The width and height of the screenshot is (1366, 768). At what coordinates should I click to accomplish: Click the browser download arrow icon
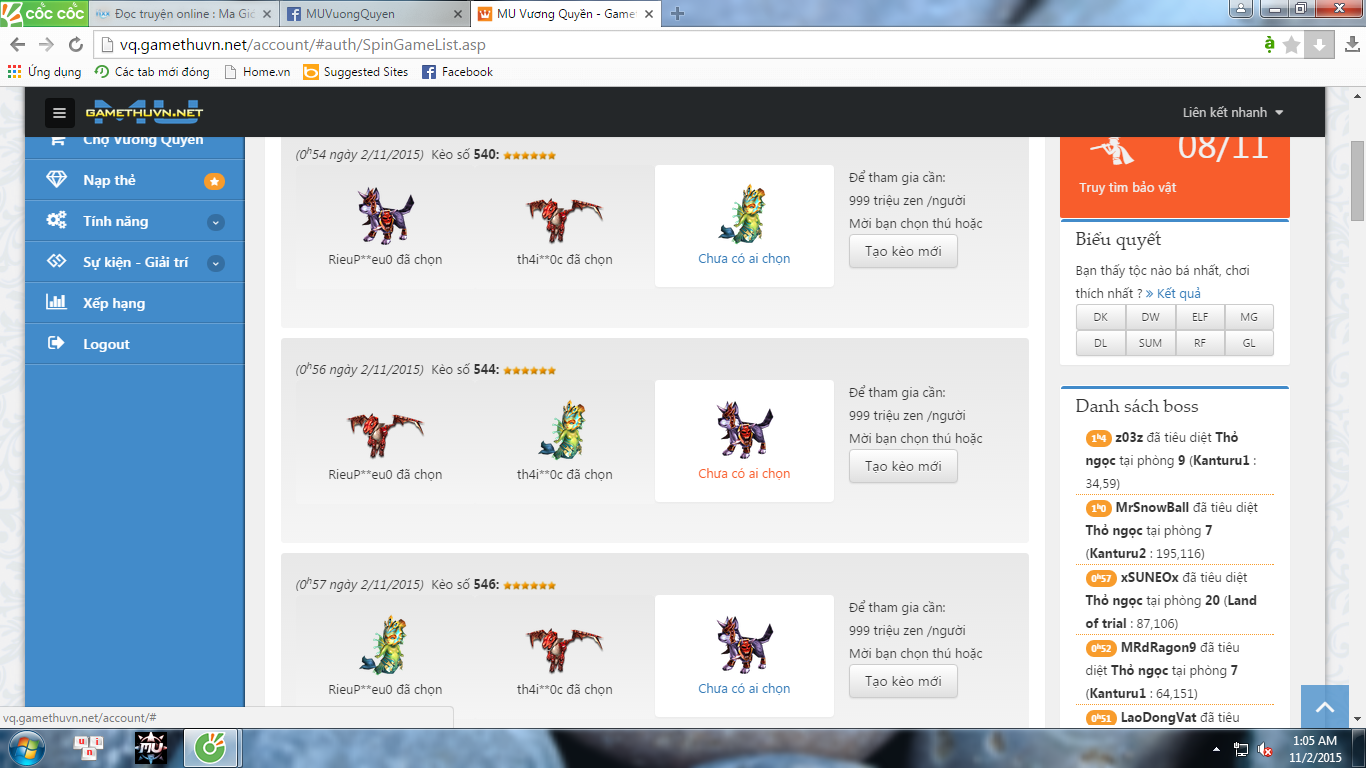pyautogui.click(x=1320, y=44)
